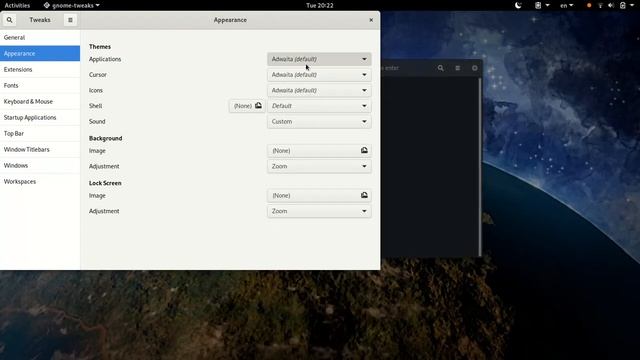This screenshot has width=640, height=360.
Task: Select Top Bar in sidebar
Action: pos(40,133)
